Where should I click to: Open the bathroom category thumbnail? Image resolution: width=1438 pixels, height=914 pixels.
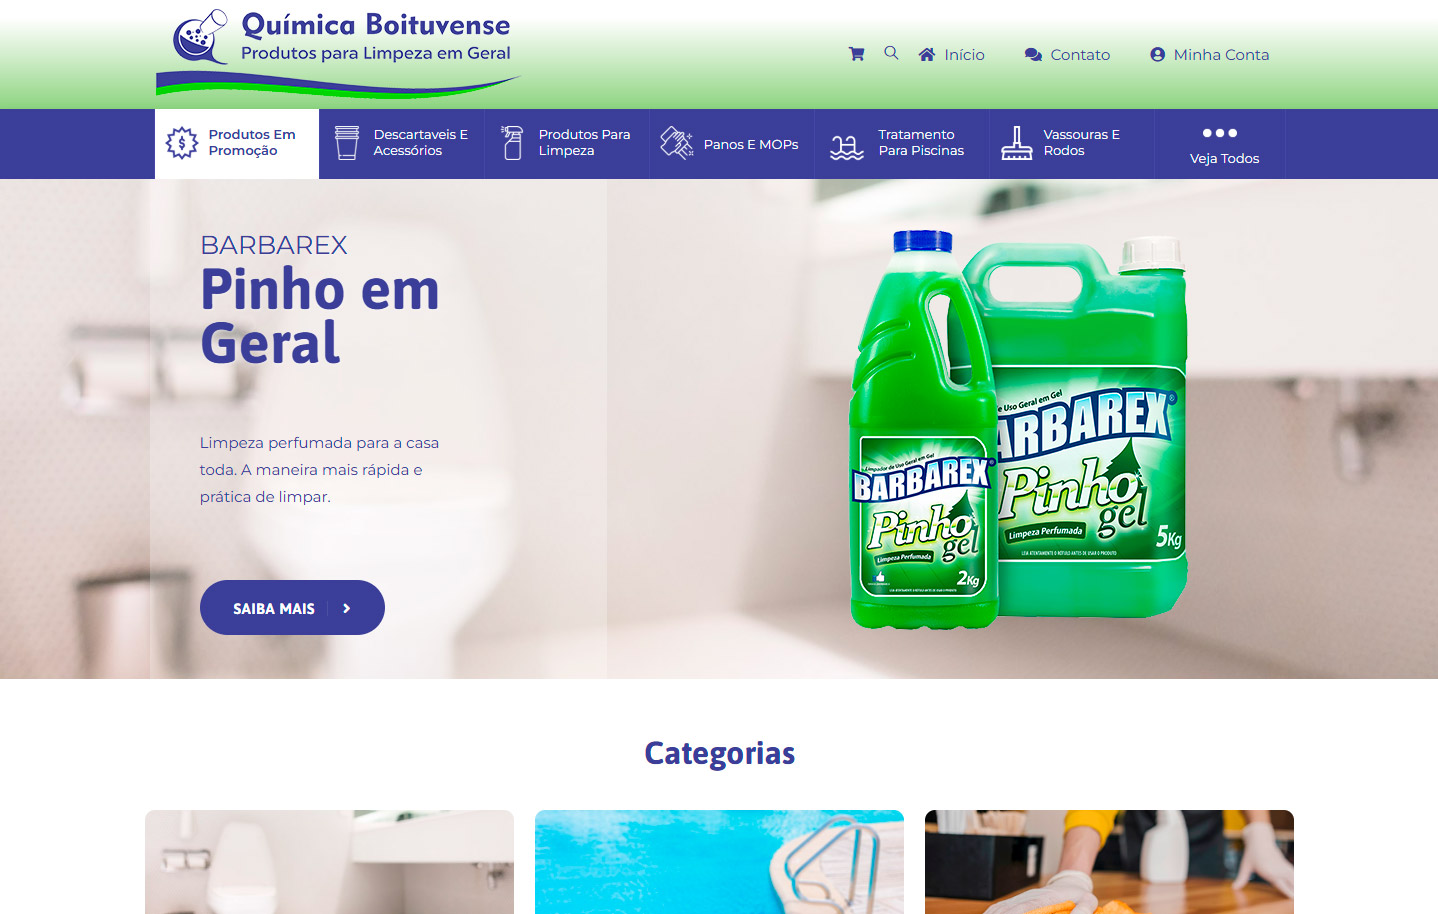tap(329, 862)
